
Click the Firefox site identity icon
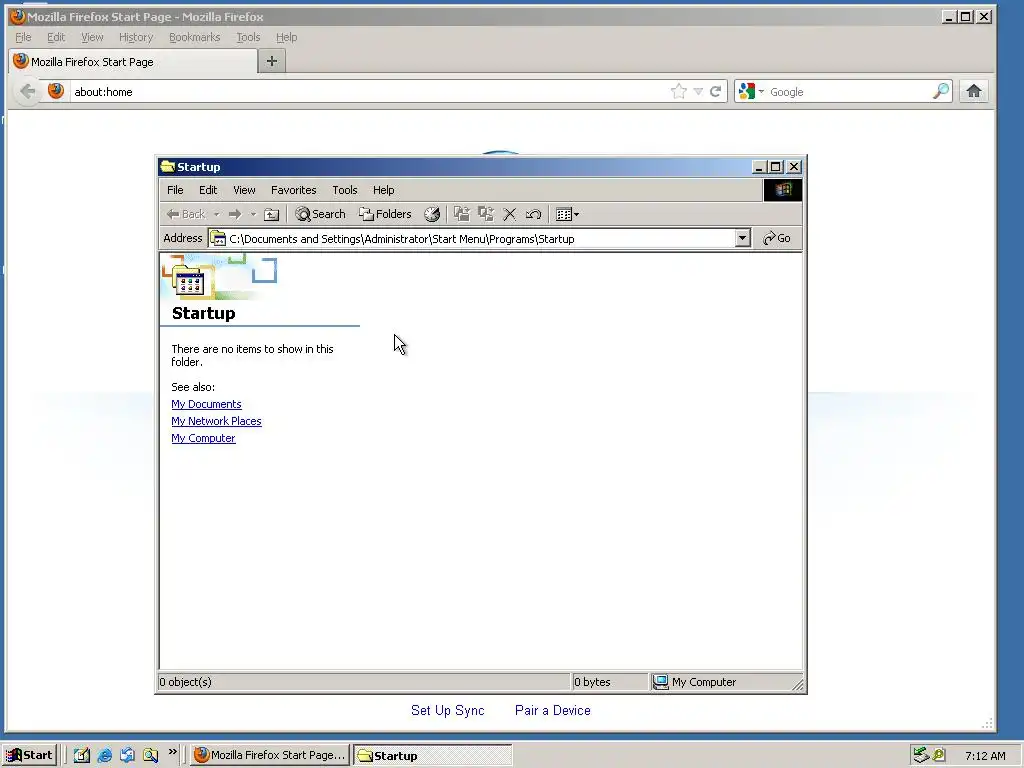[x=56, y=91]
